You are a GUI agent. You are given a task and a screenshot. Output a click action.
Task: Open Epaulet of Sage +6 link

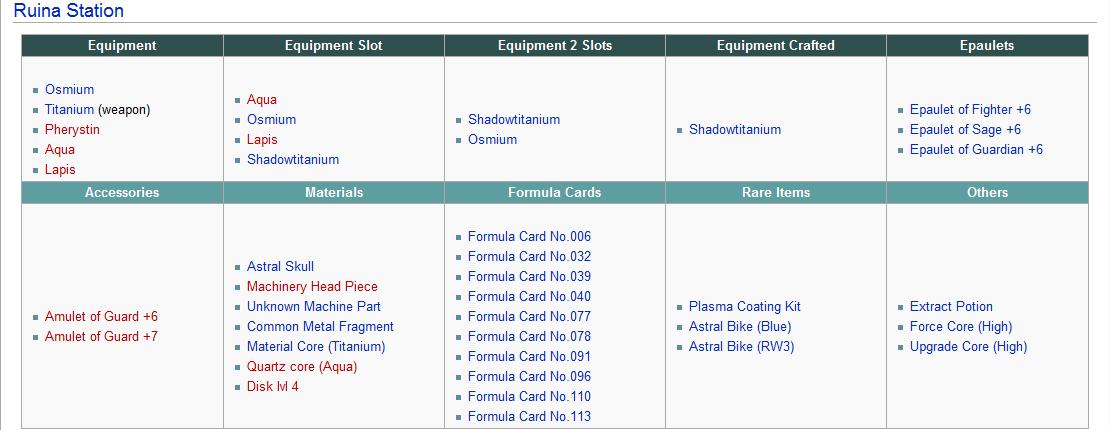[966, 130]
